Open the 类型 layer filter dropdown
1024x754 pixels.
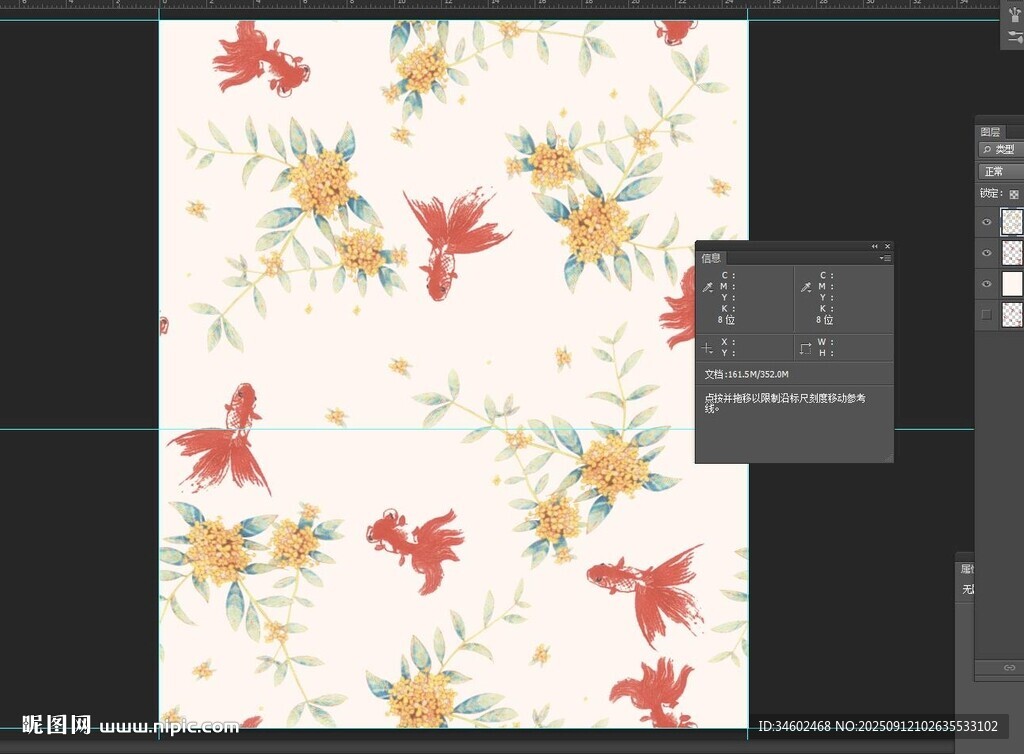tap(1003, 150)
